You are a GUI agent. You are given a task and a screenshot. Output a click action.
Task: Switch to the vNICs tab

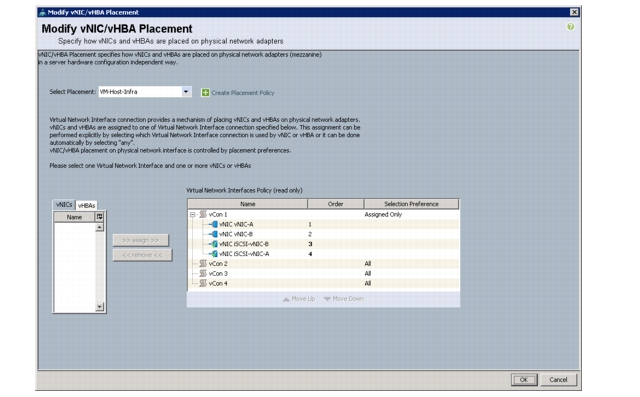(64, 204)
